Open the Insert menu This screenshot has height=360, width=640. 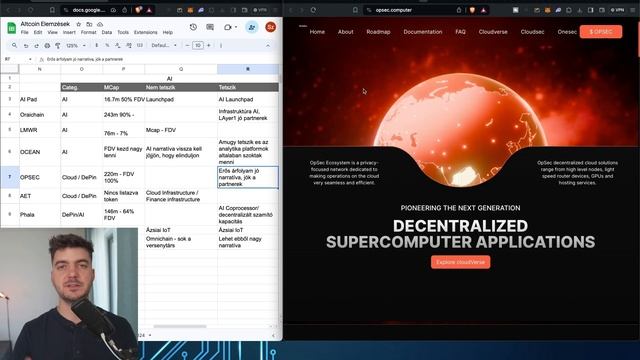(x=69, y=32)
